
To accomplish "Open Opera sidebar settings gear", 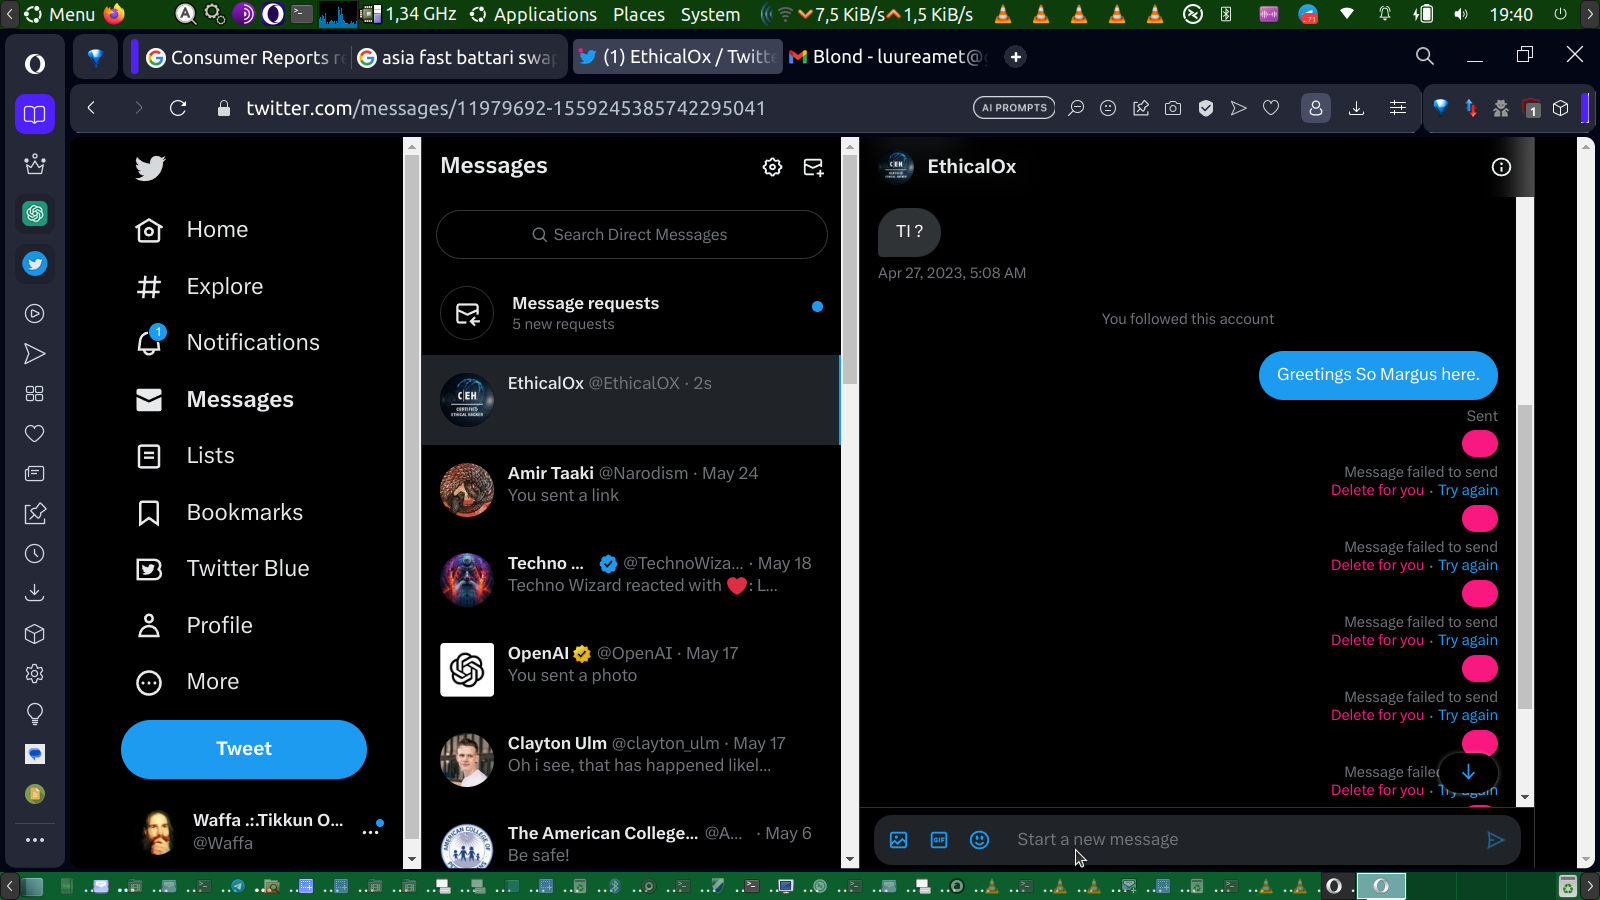I will (x=35, y=674).
